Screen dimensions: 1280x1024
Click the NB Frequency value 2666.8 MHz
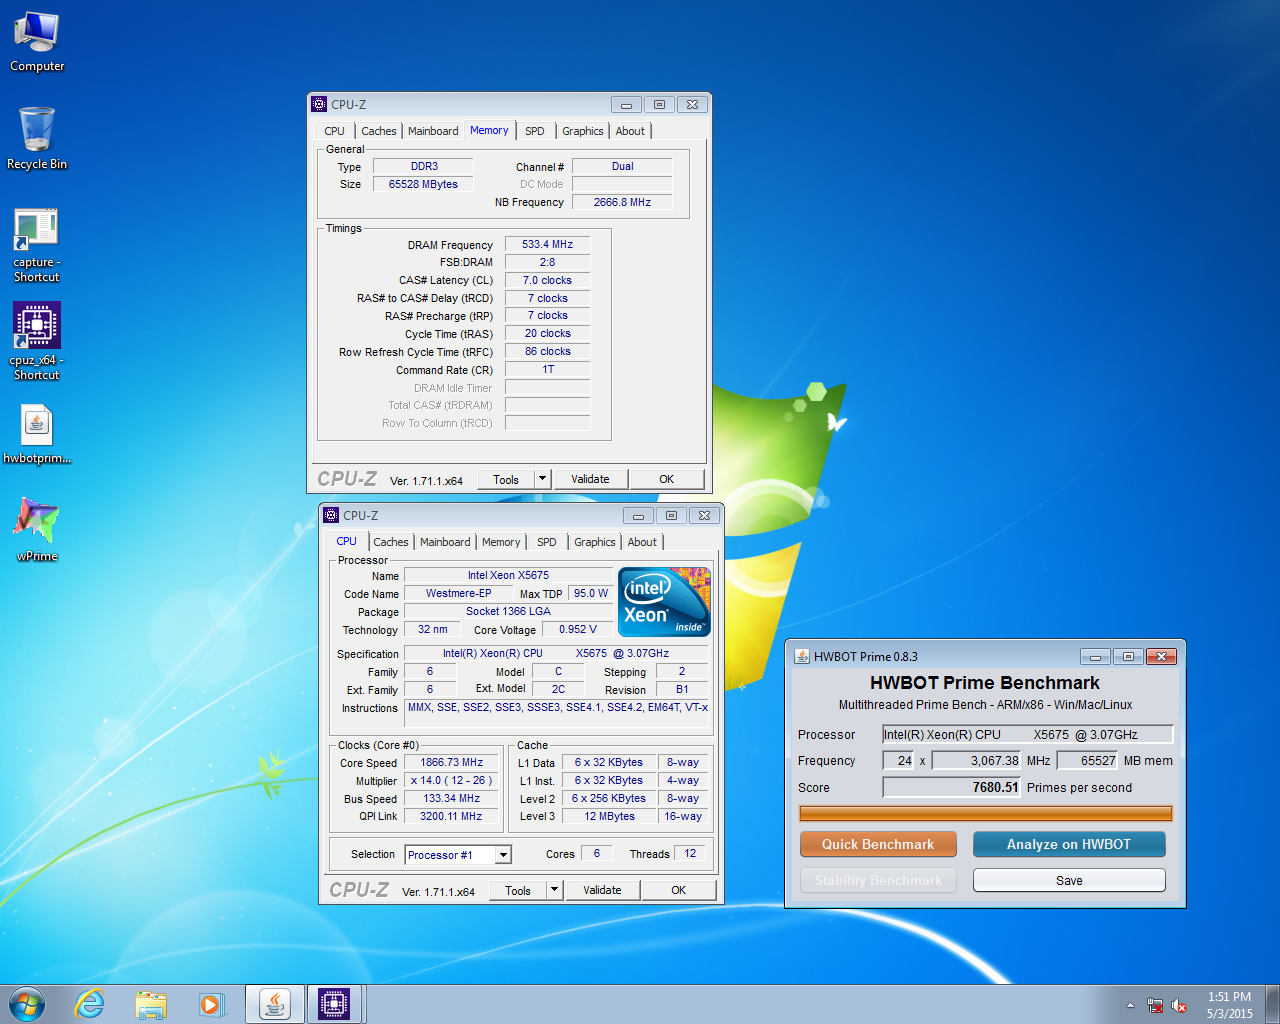point(622,202)
